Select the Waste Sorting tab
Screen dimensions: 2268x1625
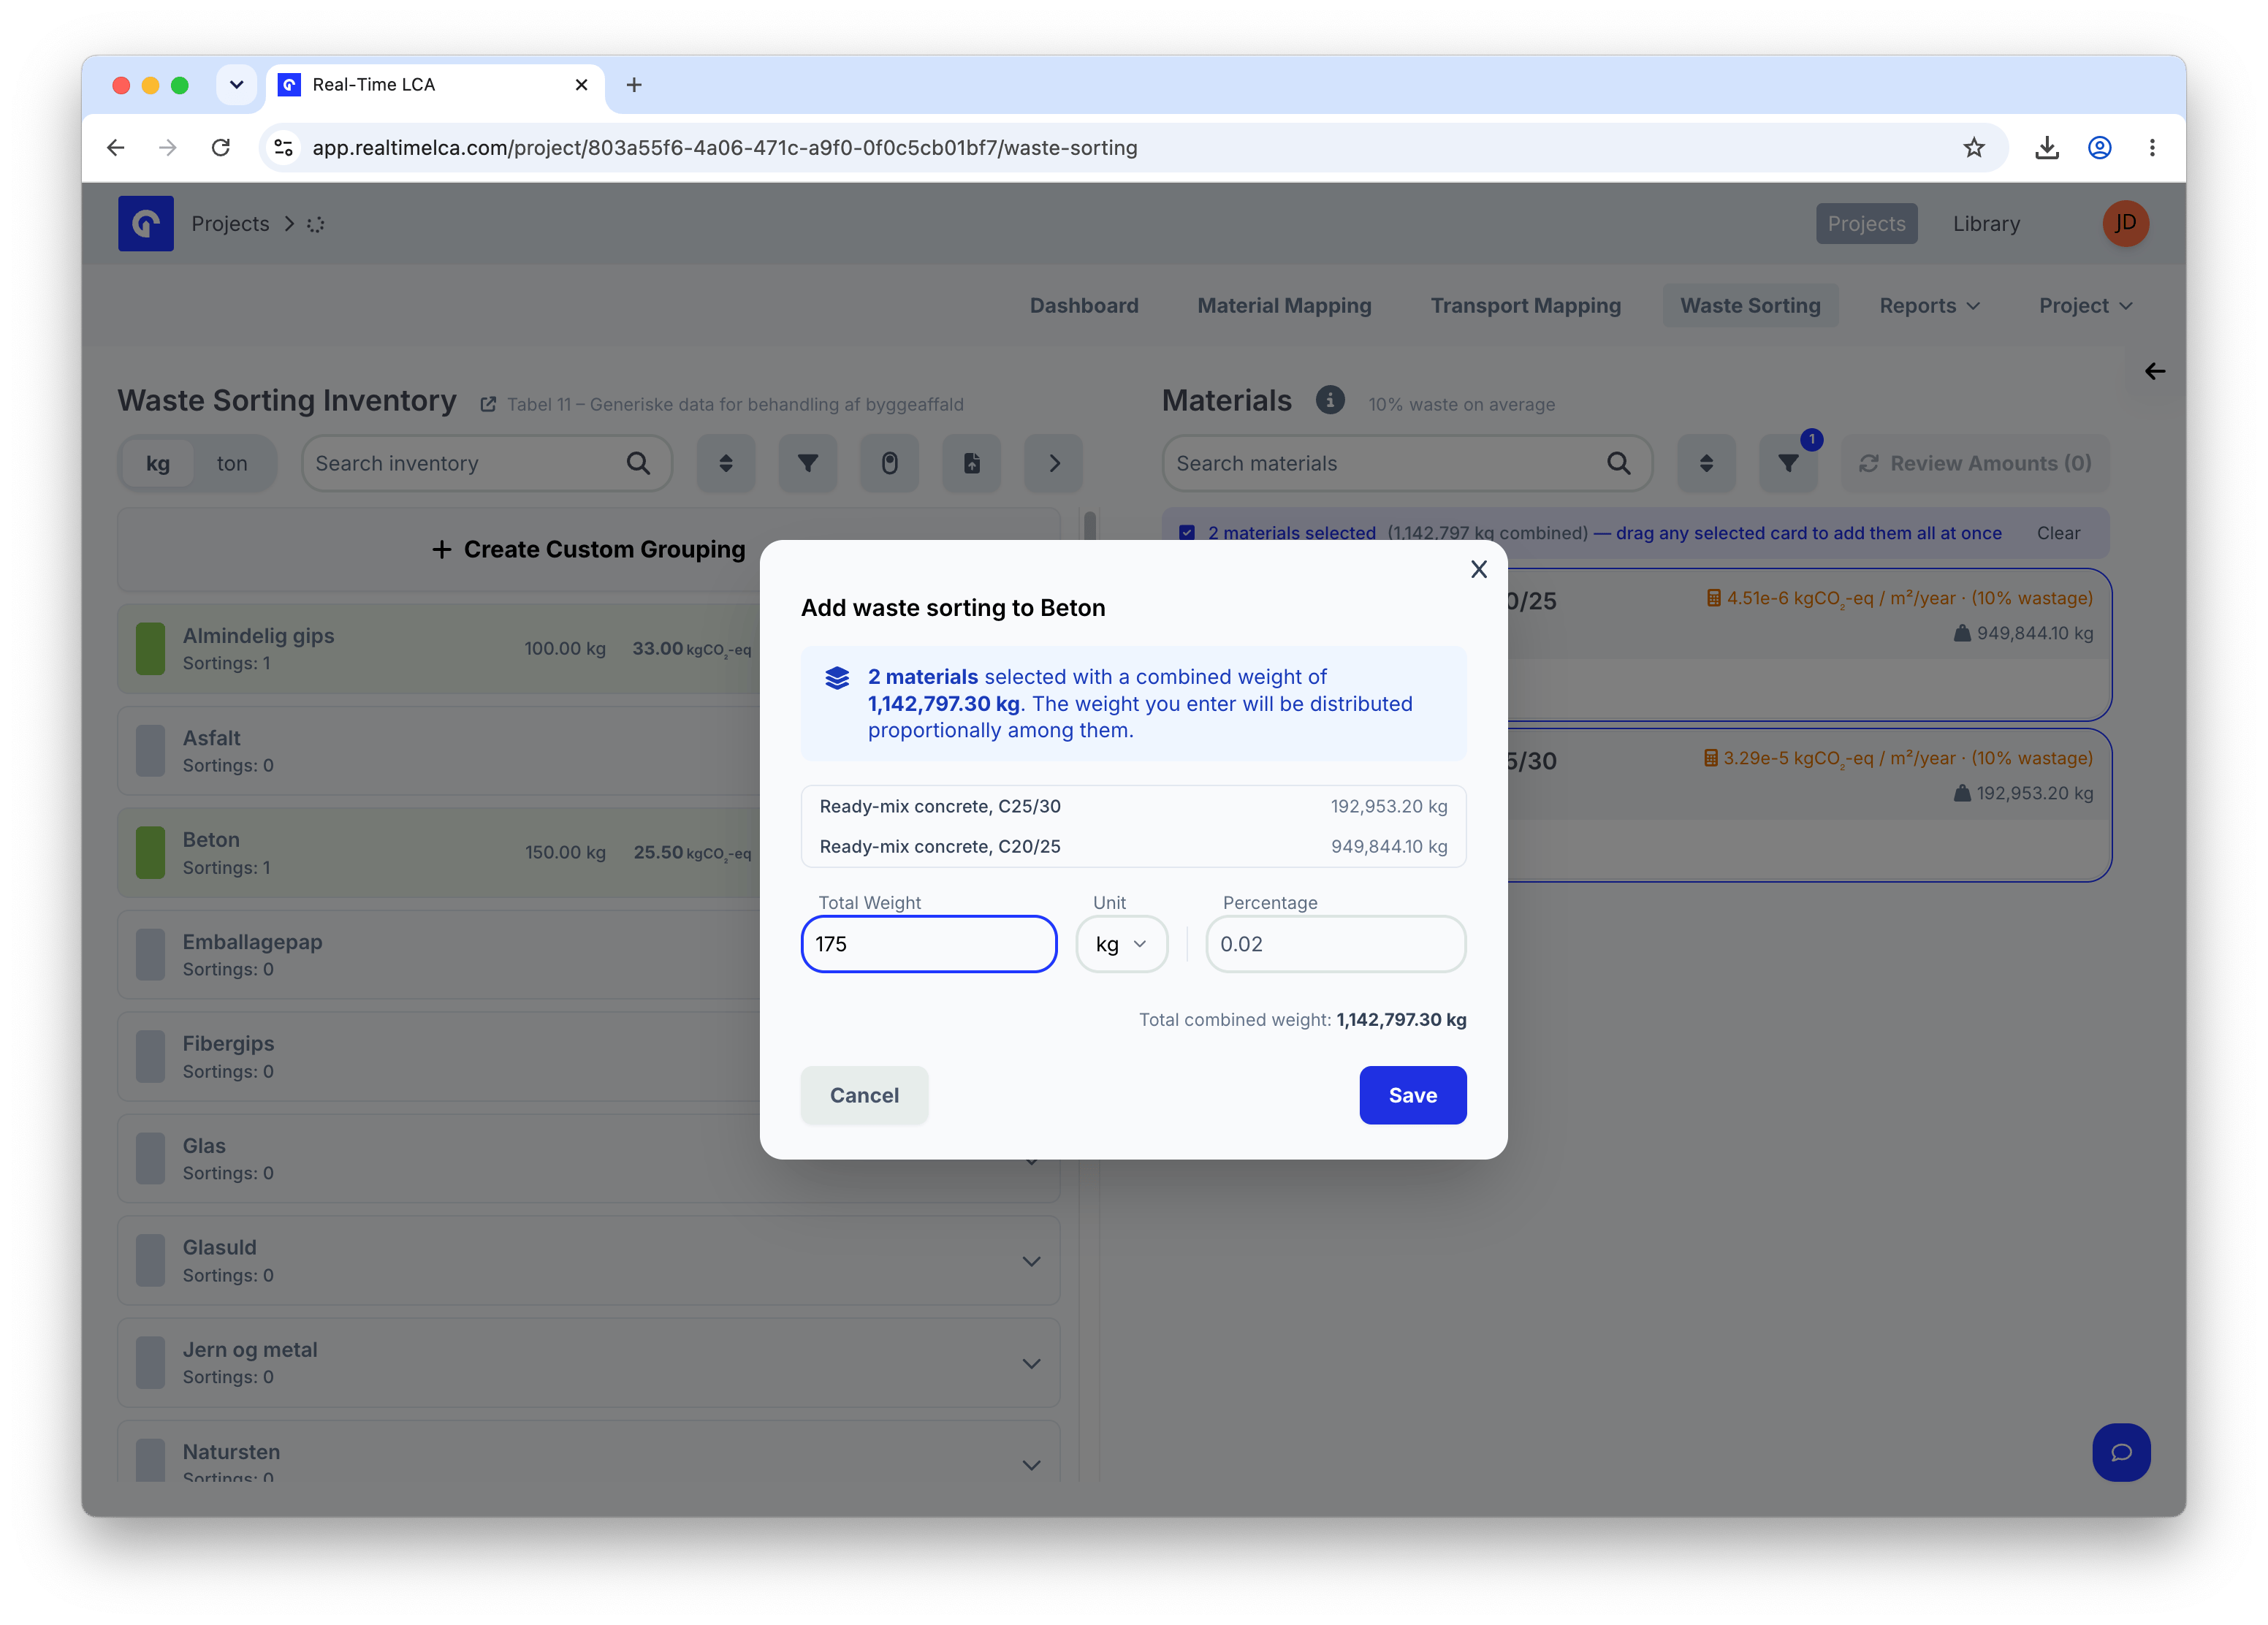1750,305
